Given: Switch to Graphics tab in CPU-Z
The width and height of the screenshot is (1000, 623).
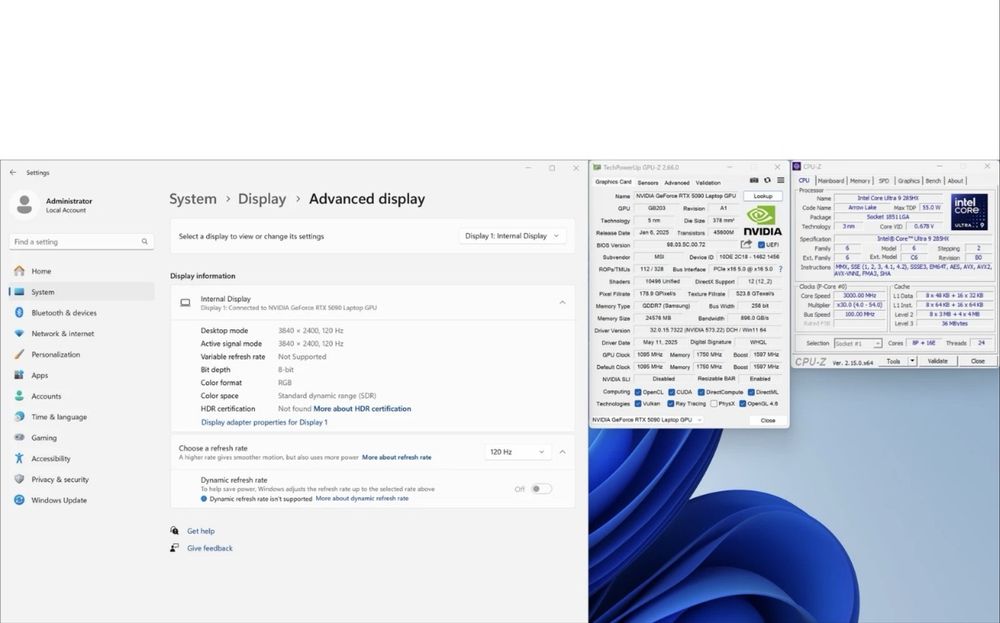Looking at the screenshot, I should point(908,180).
